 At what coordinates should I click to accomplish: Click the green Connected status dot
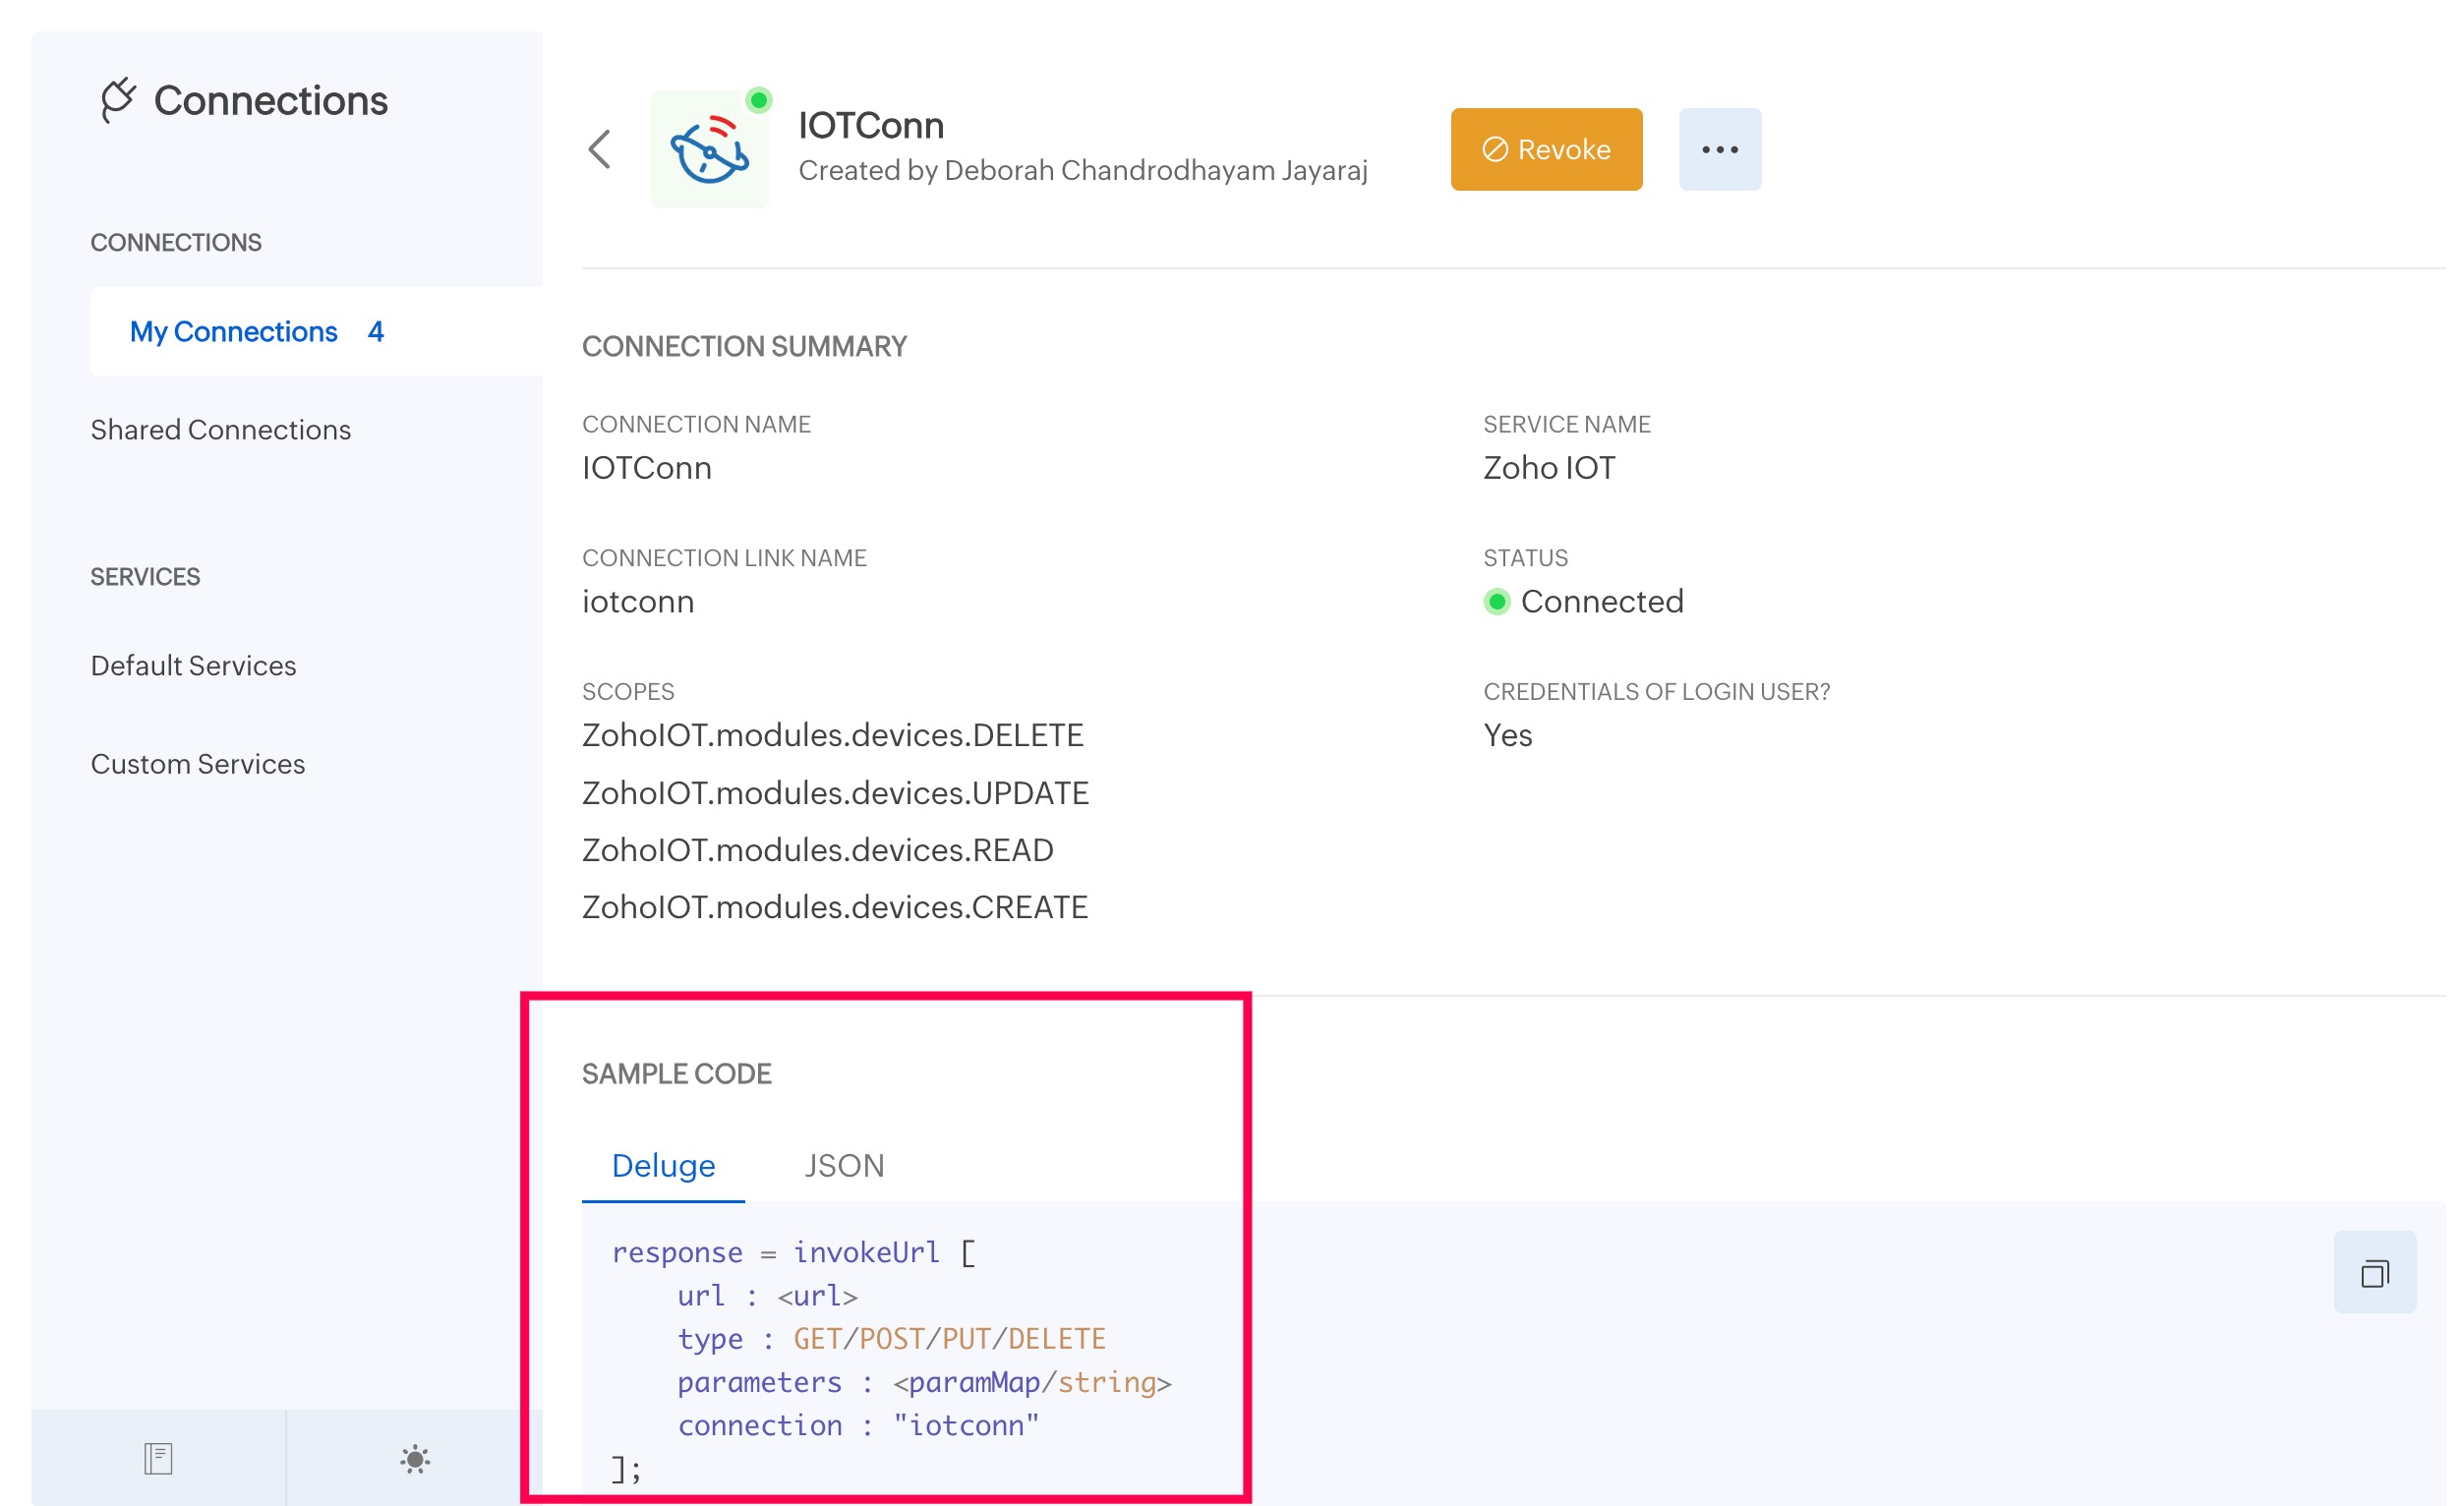1497,602
